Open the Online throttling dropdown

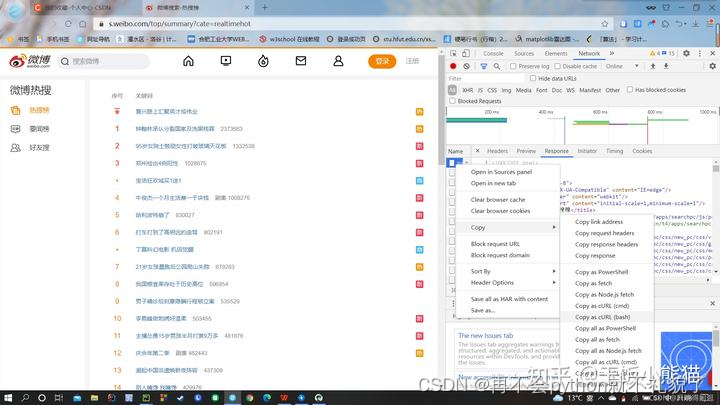[x=622, y=66]
